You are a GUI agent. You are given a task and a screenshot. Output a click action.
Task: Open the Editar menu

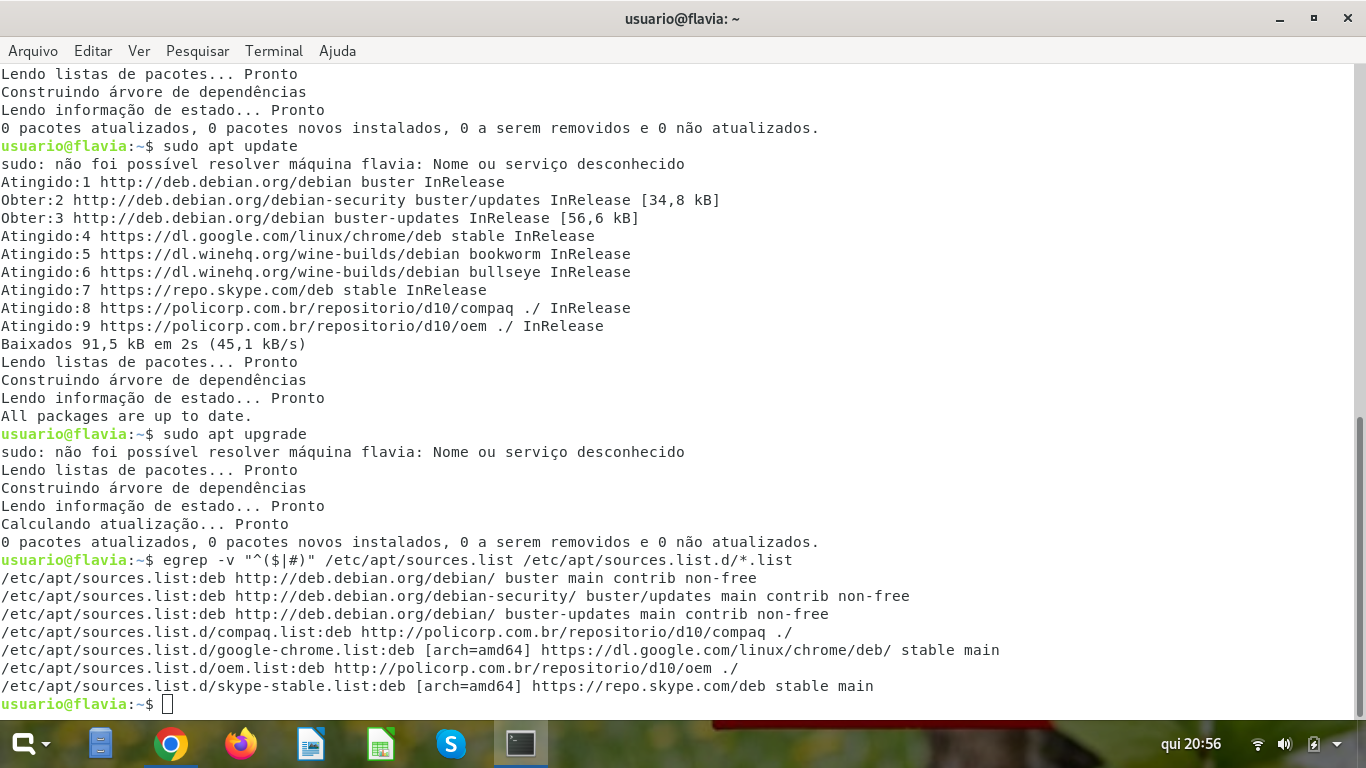coord(93,51)
